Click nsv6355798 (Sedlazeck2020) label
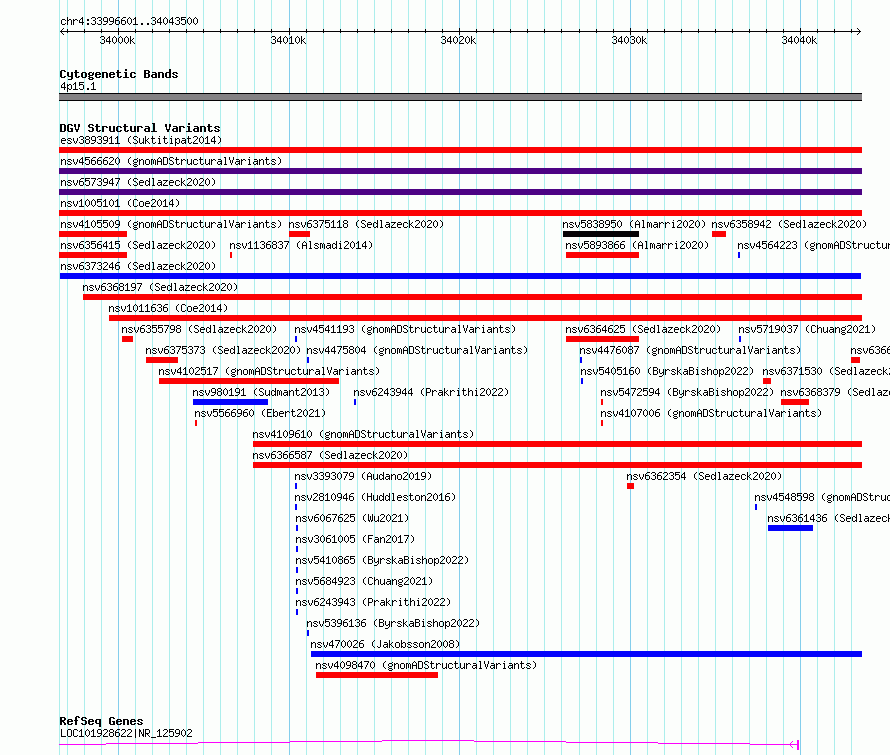Viewport: 890px width, 755px height. pyautogui.click(x=199, y=329)
